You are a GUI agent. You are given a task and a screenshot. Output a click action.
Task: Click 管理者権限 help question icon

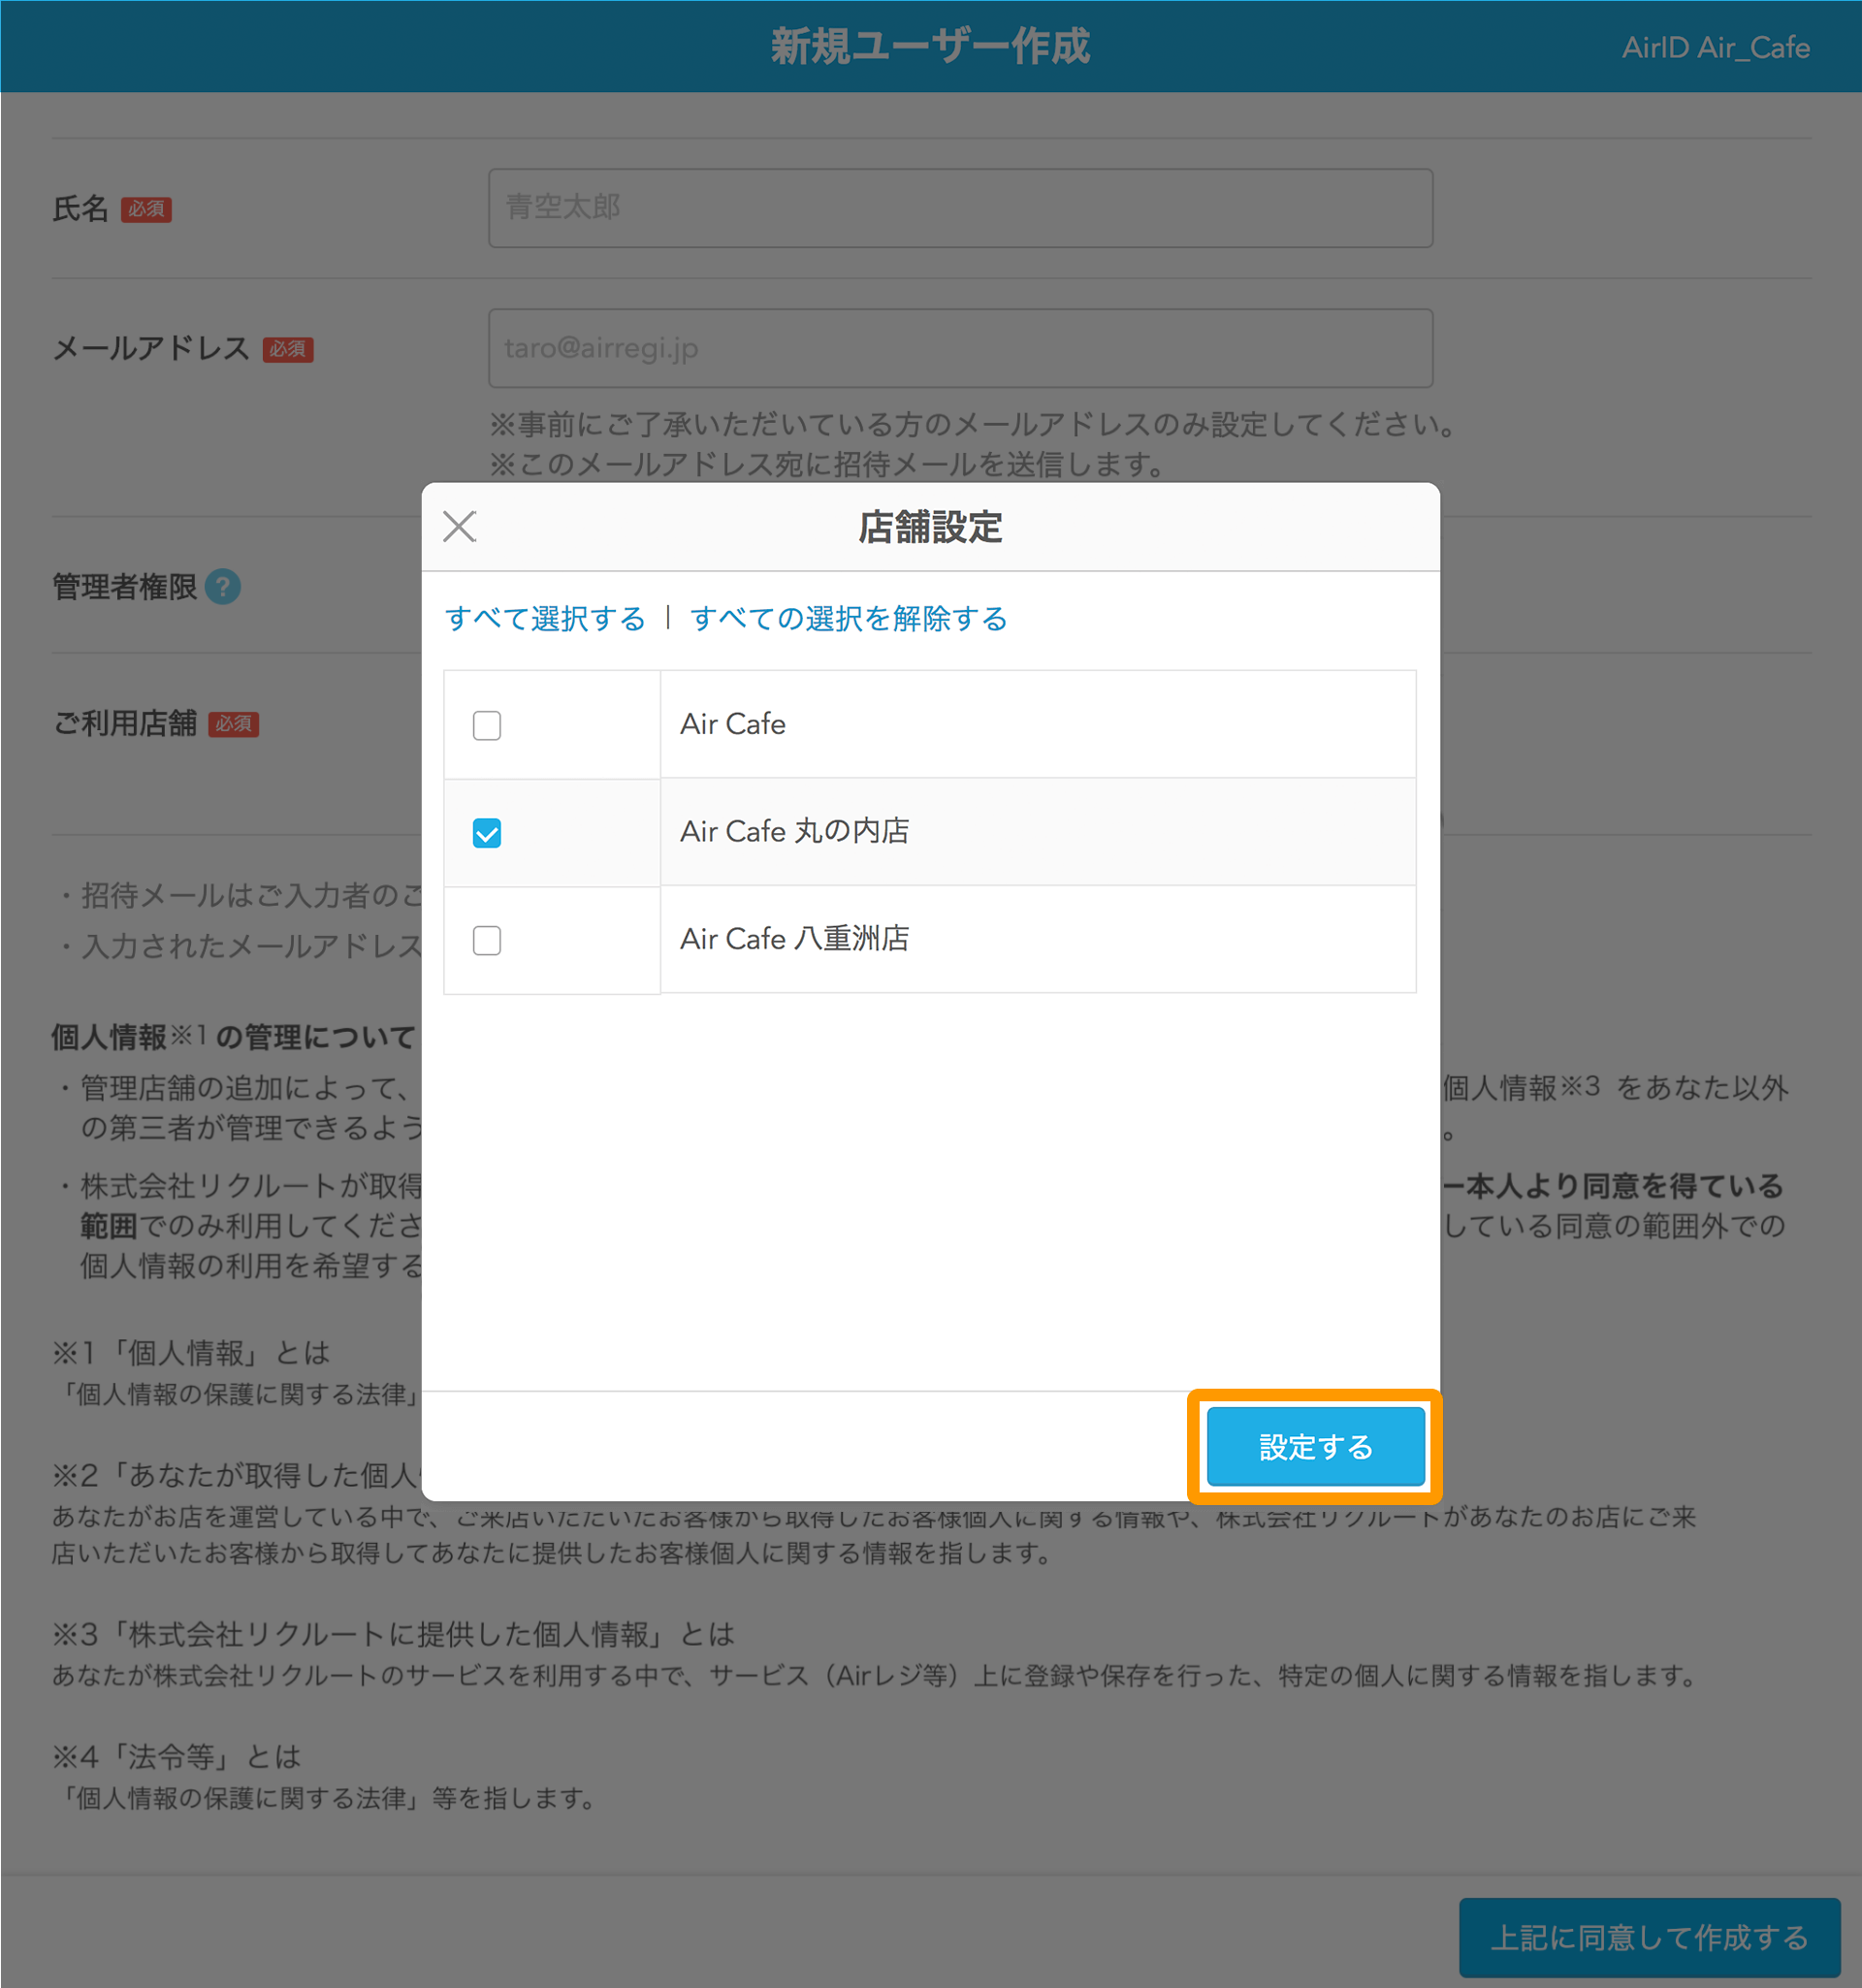click(223, 587)
